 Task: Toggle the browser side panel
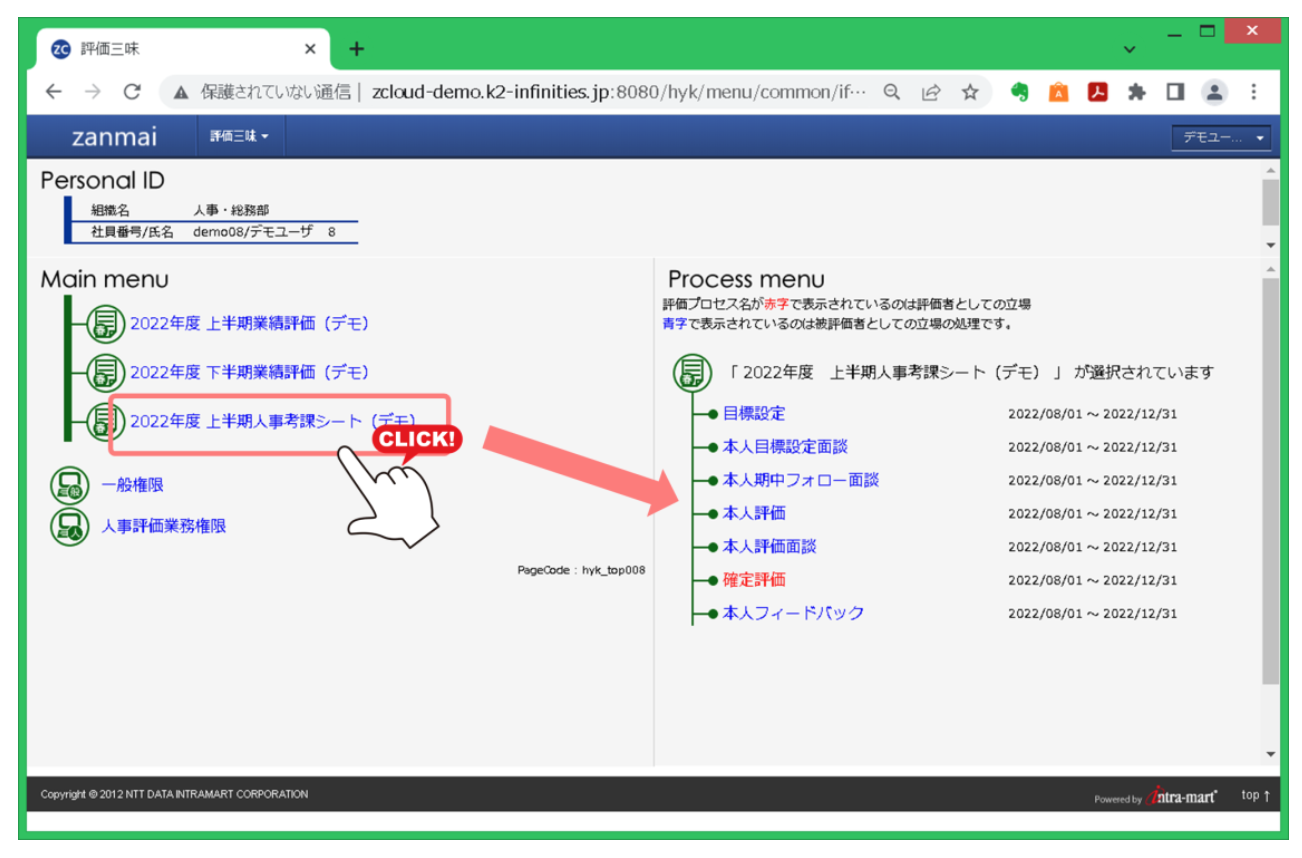click(x=1175, y=92)
